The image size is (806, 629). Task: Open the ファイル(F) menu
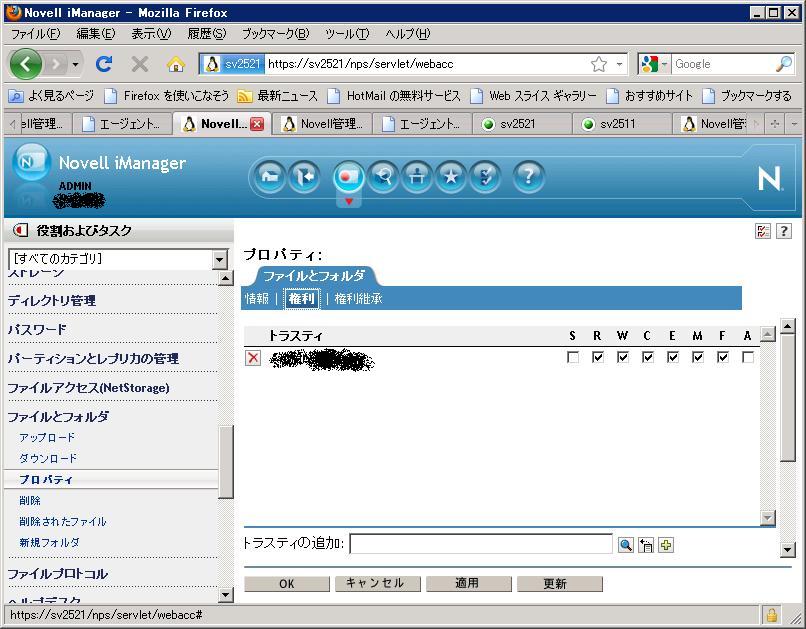pos(35,34)
